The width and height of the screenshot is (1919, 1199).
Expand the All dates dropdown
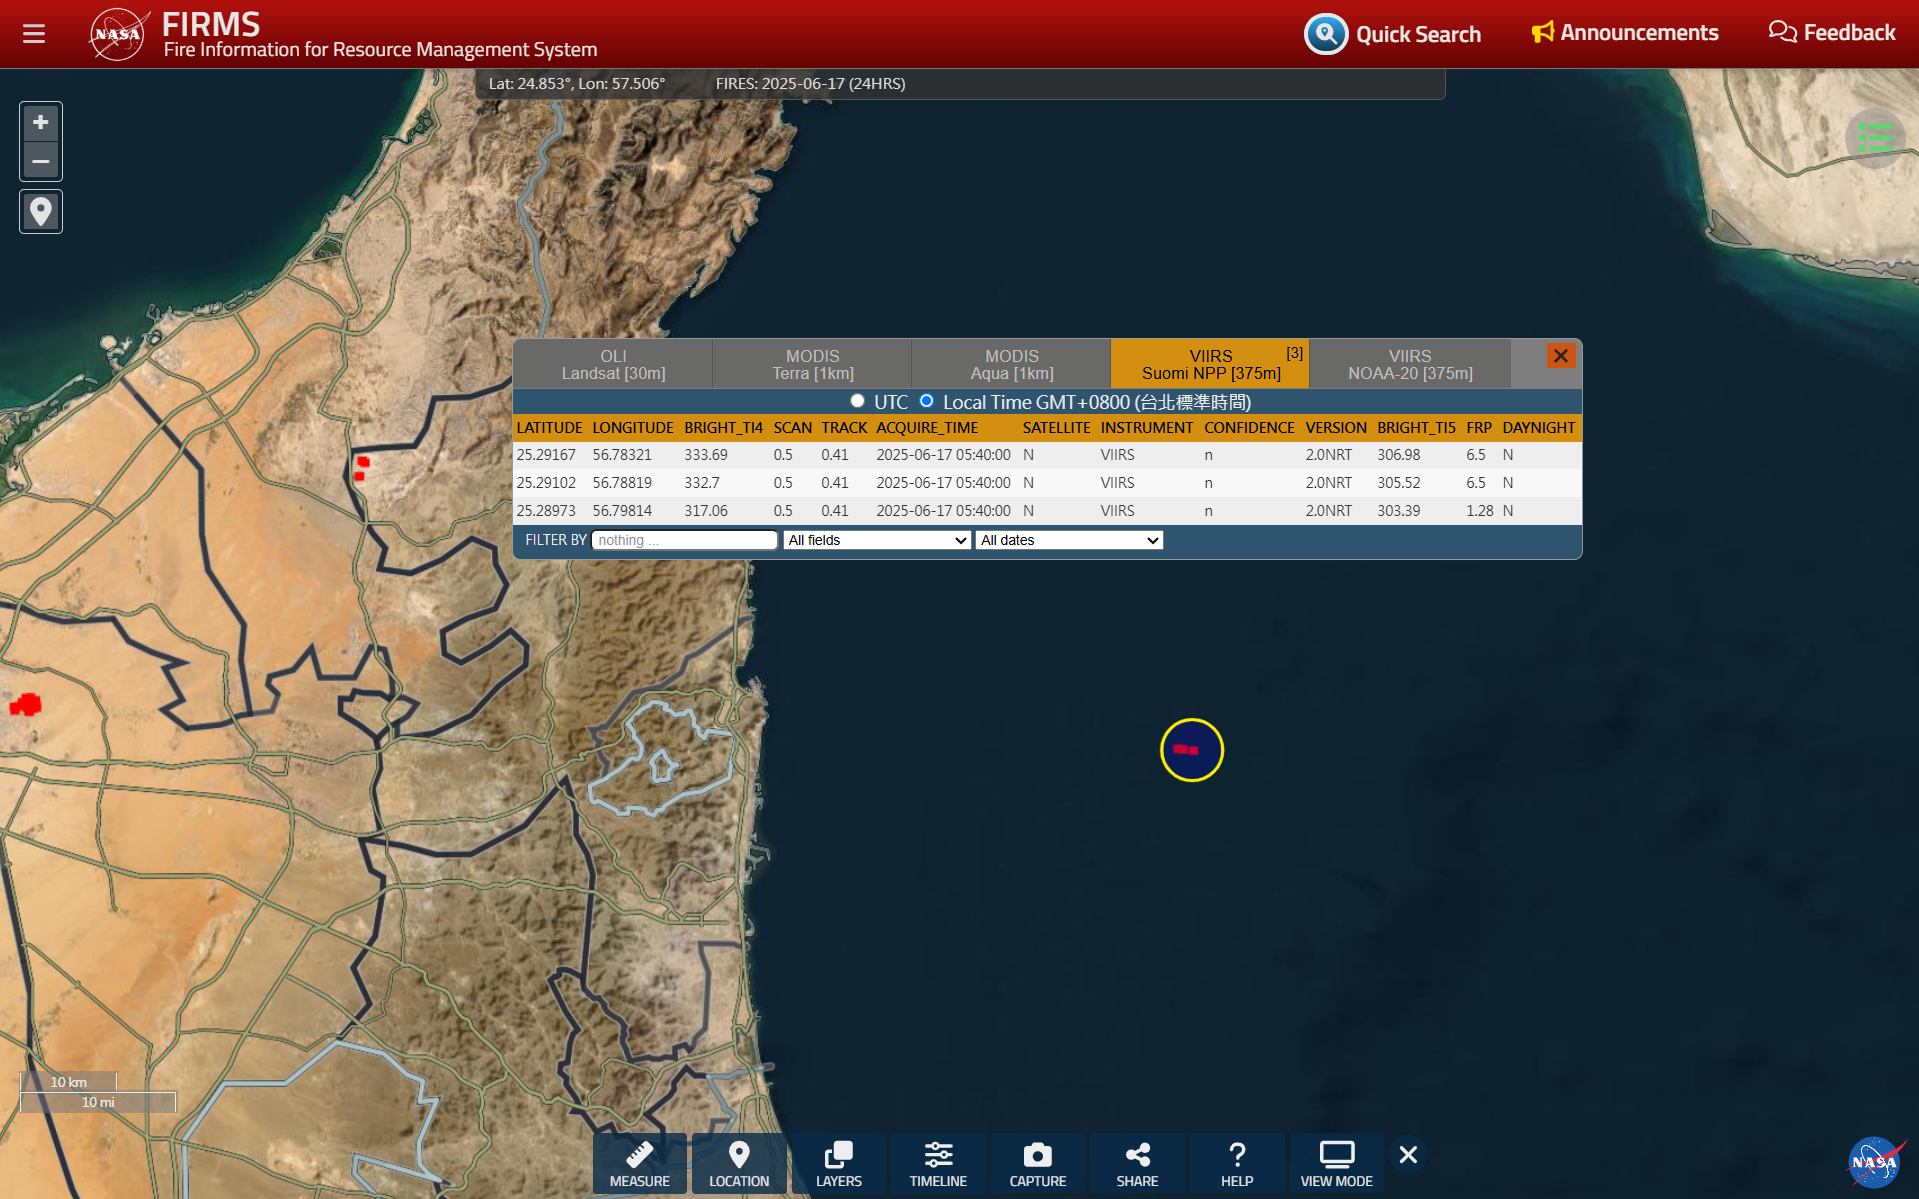point(1069,540)
